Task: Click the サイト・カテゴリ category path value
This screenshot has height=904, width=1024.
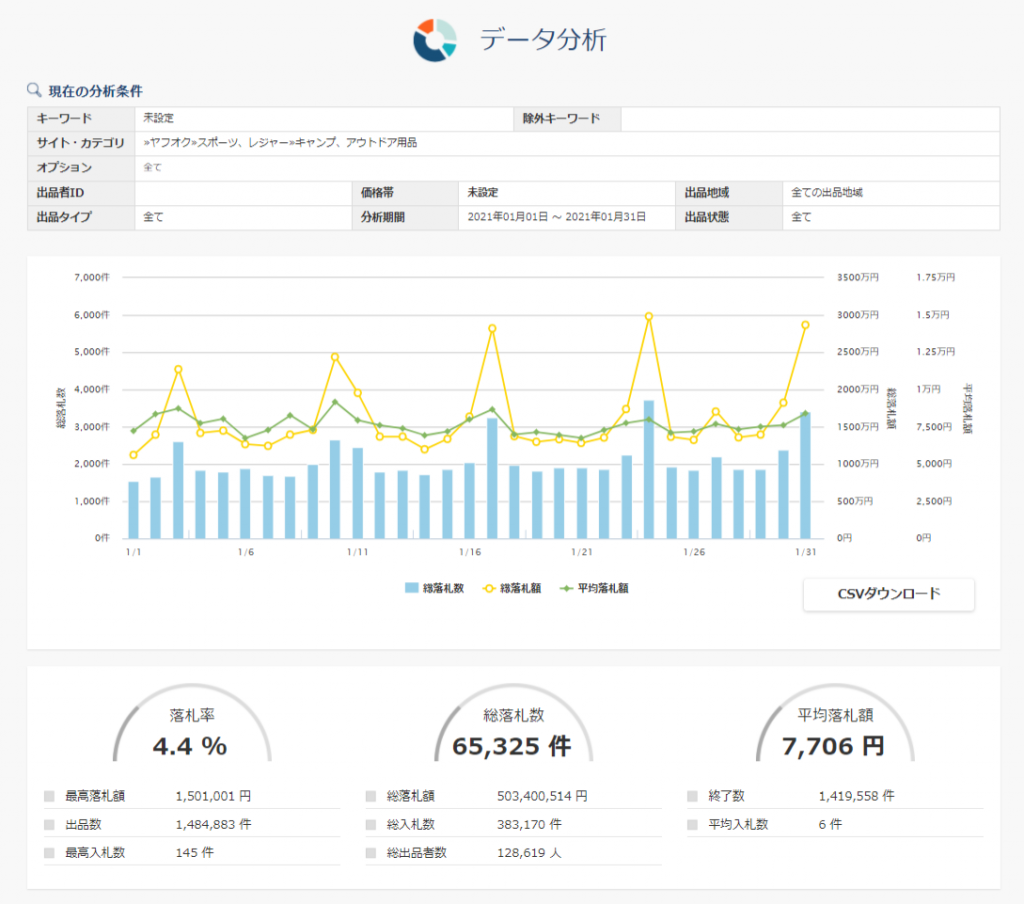Action: click(280, 143)
